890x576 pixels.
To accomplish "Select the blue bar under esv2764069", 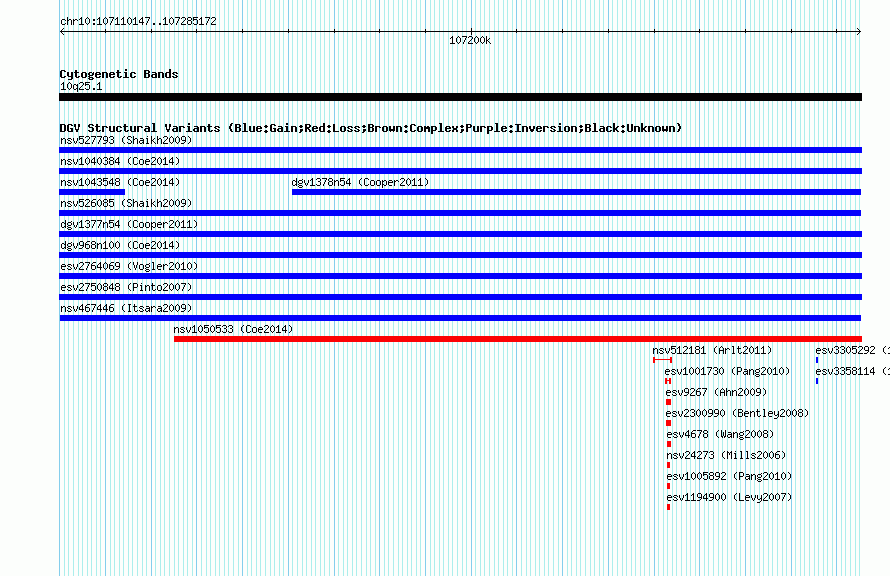I will (460, 276).
